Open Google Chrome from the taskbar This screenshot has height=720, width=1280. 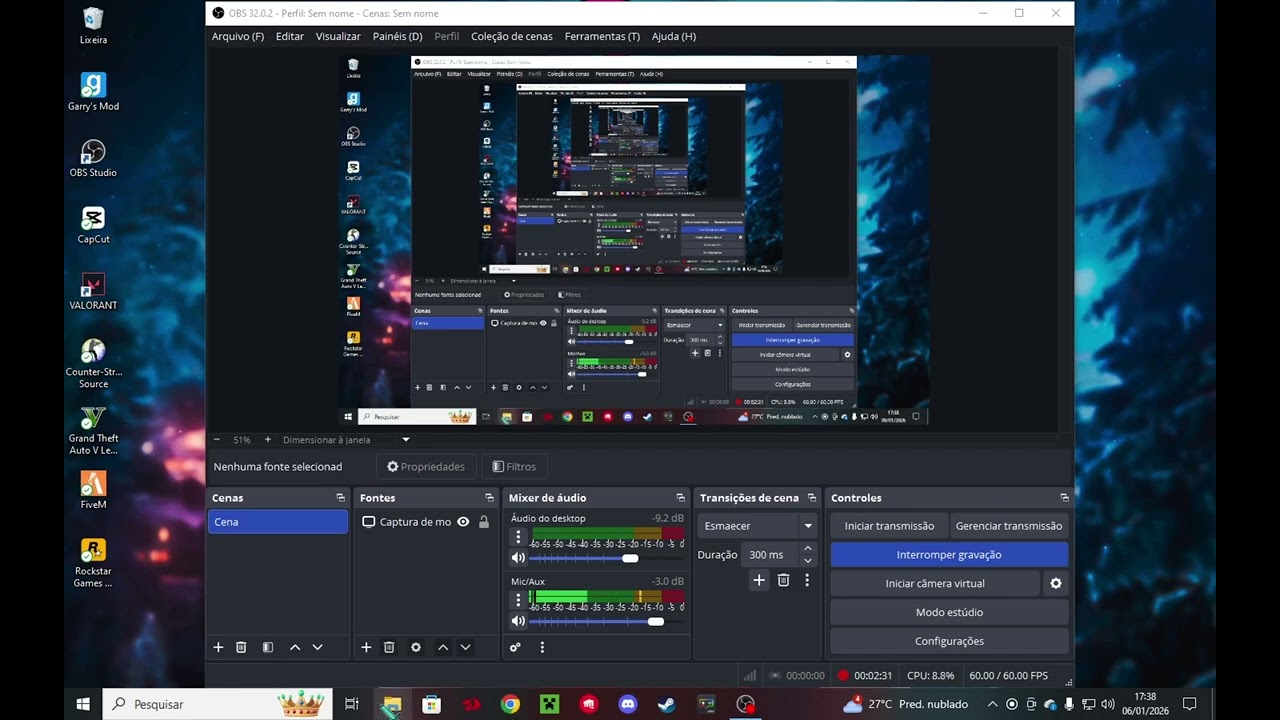(510, 704)
